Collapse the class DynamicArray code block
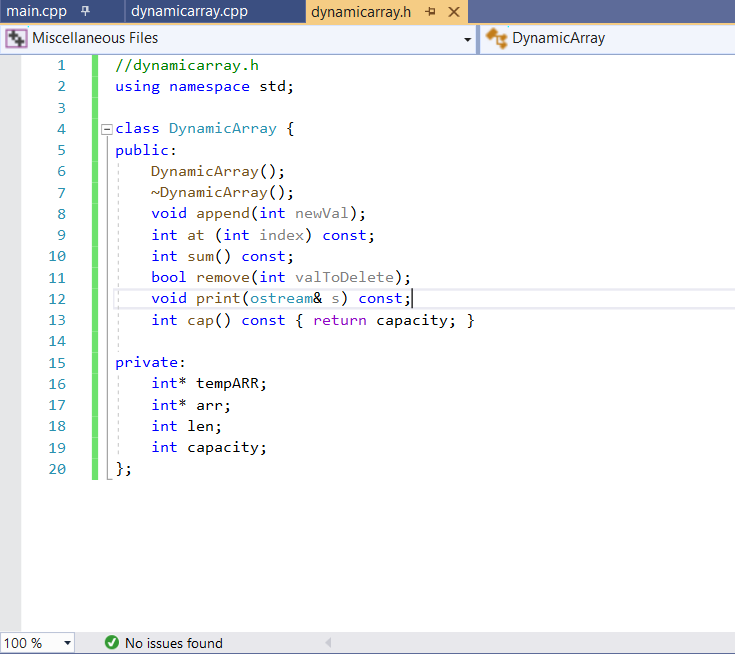The width and height of the screenshot is (735, 654). coord(107,129)
